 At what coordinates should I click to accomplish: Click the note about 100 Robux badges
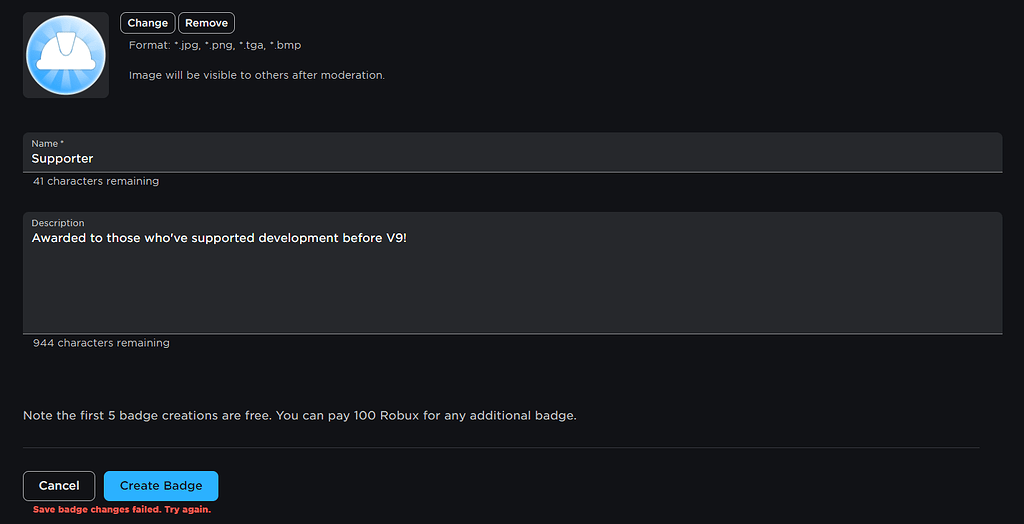[x=300, y=416]
